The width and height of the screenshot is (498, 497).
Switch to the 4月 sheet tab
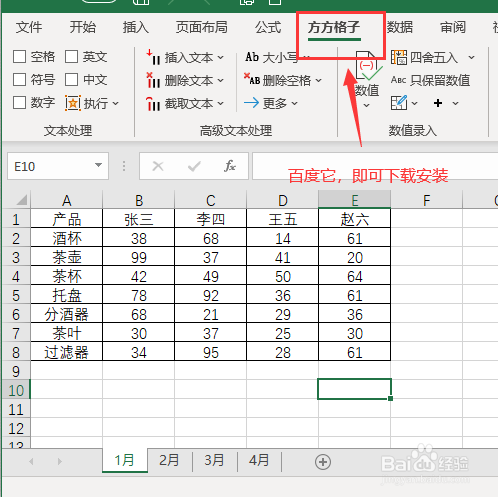tap(259, 461)
